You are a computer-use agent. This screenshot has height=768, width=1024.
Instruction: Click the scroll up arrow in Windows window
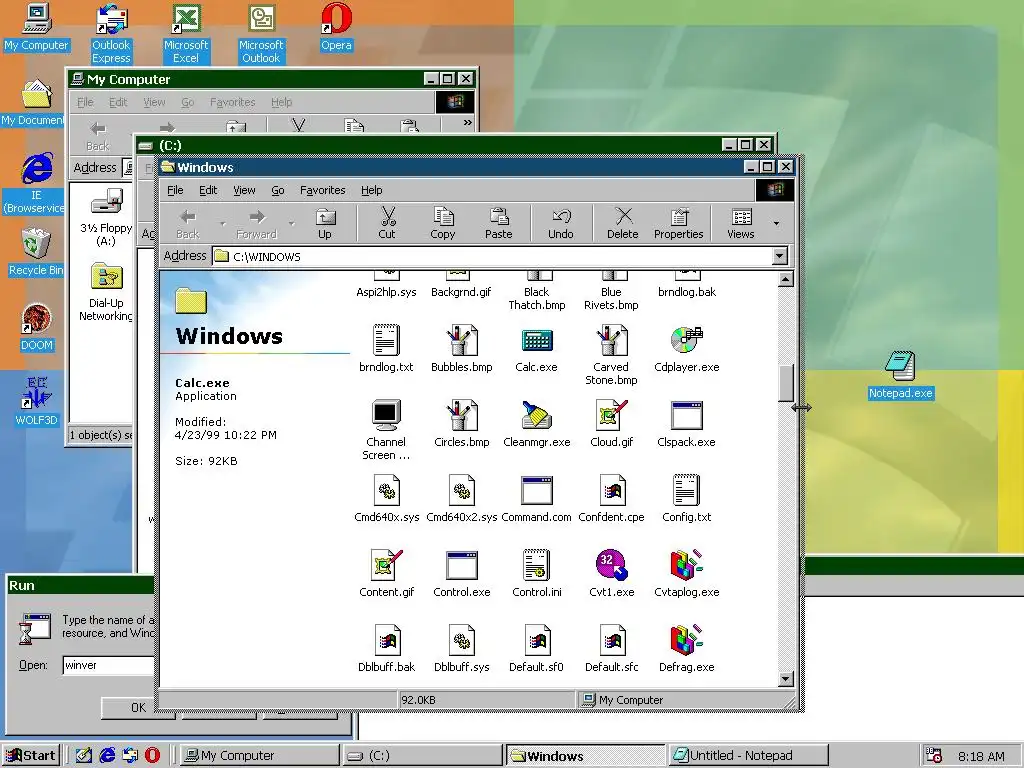point(786,280)
